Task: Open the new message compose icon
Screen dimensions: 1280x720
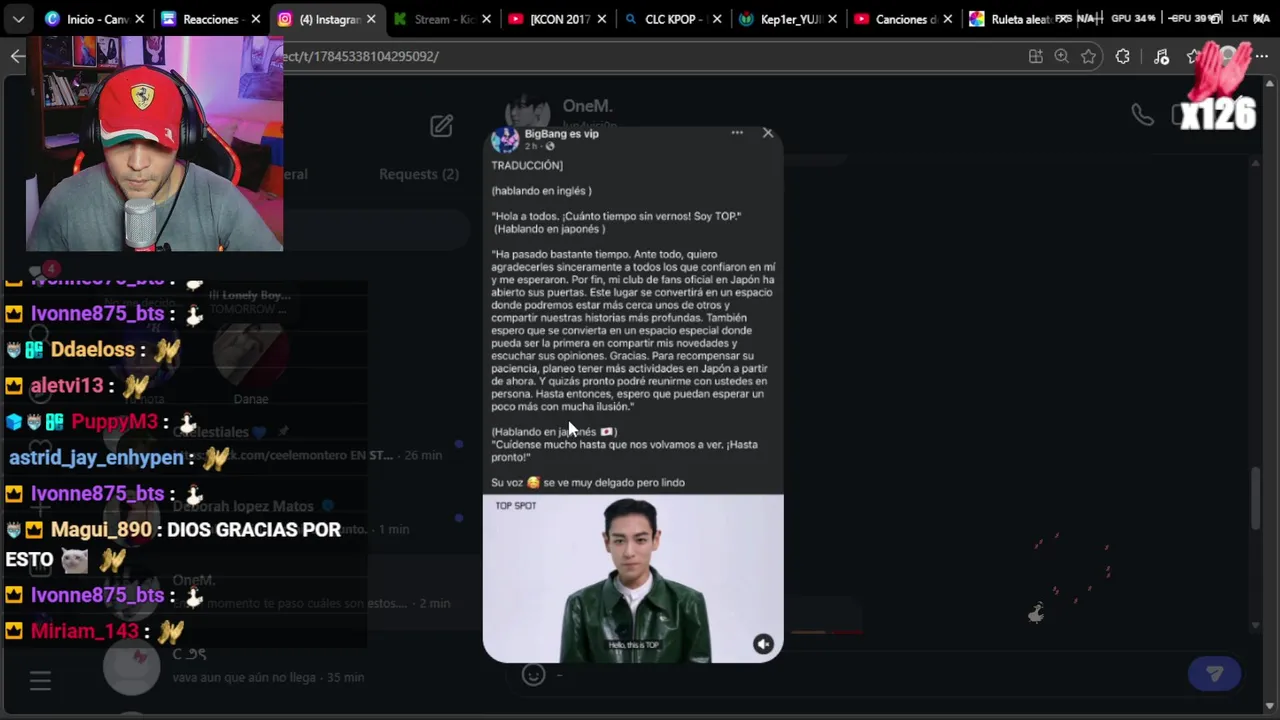Action: pos(441,126)
